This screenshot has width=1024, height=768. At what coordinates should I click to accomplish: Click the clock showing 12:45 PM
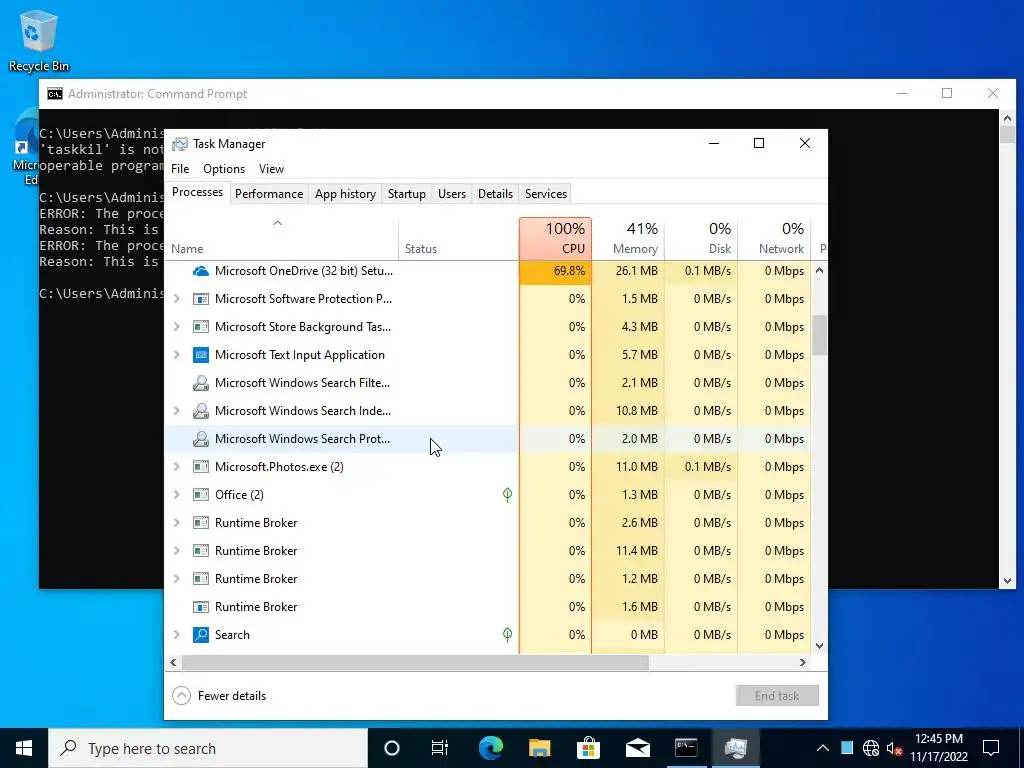click(x=938, y=748)
